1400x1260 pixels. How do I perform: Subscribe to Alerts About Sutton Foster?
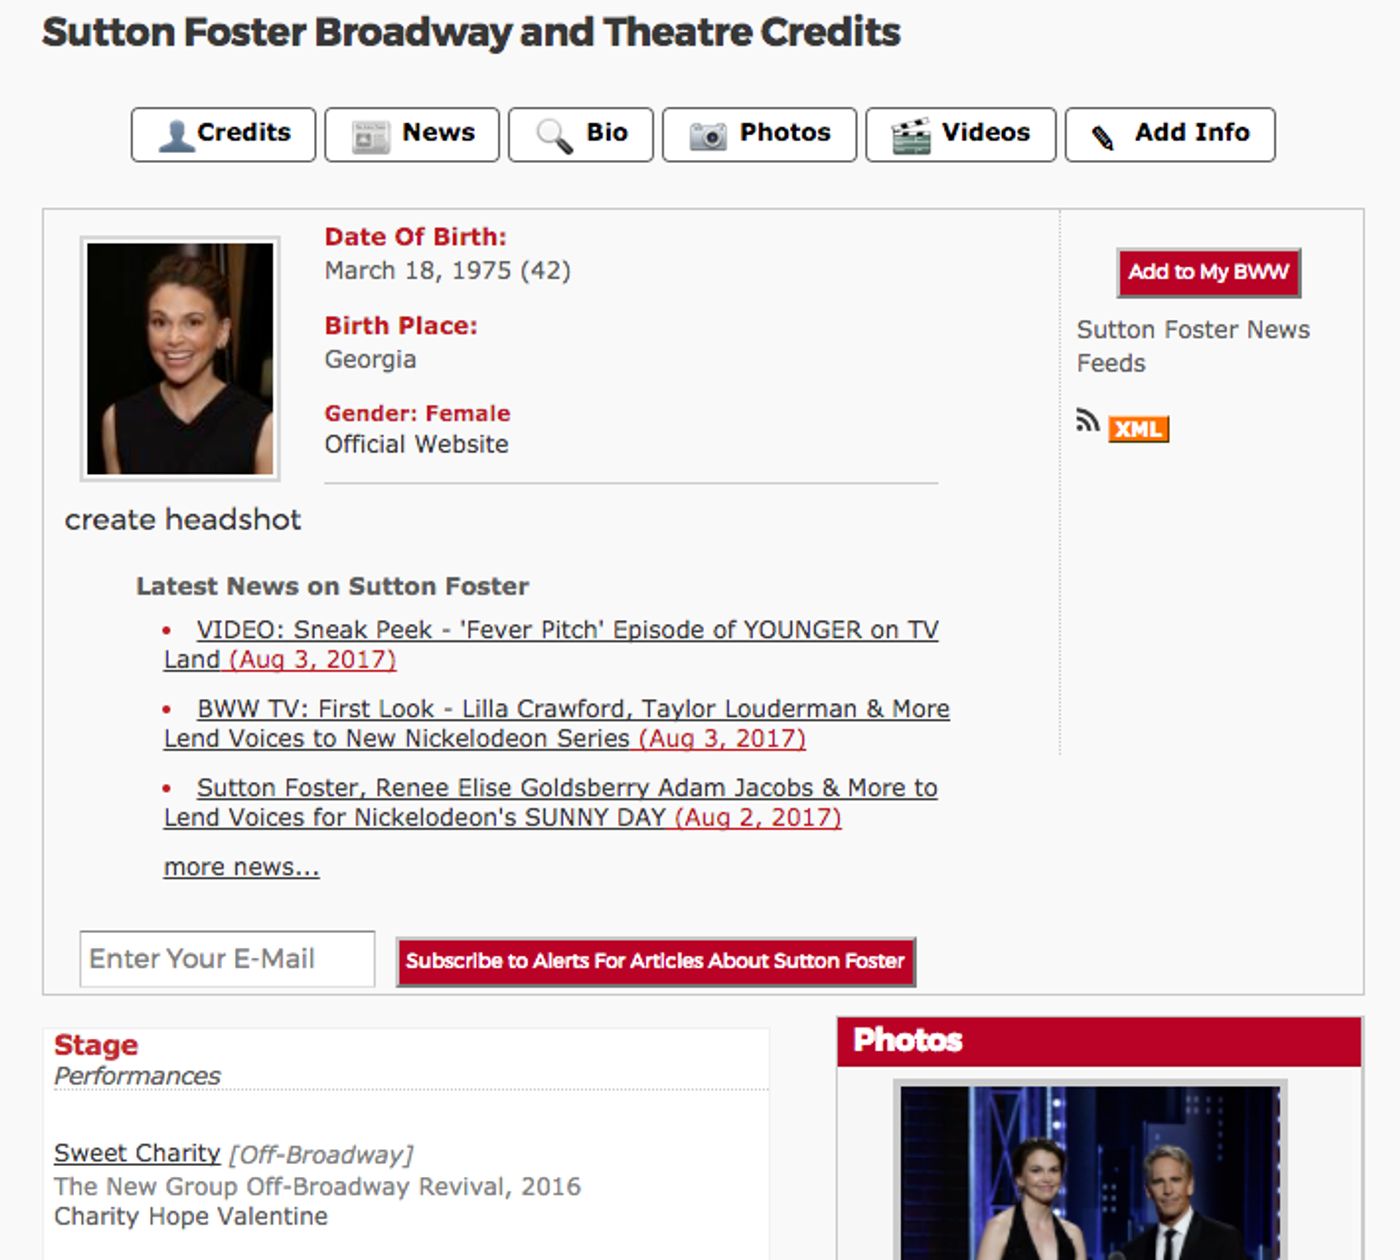656,960
